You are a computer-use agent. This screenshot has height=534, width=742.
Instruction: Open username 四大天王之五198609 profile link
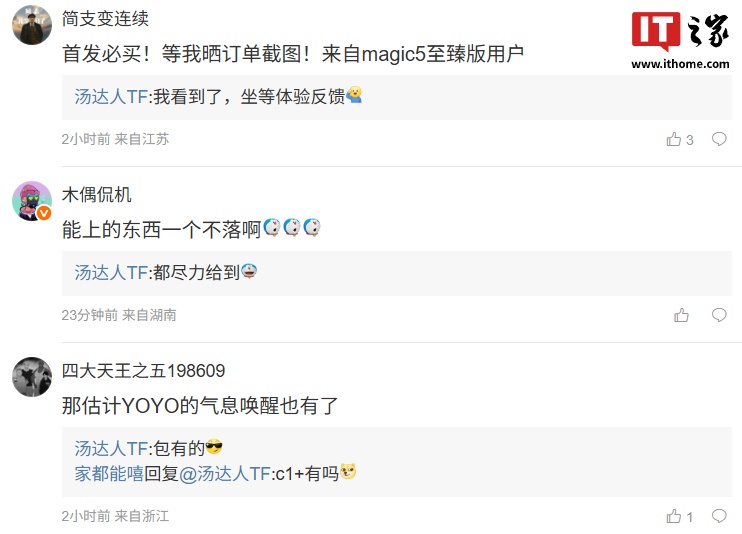point(143,371)
